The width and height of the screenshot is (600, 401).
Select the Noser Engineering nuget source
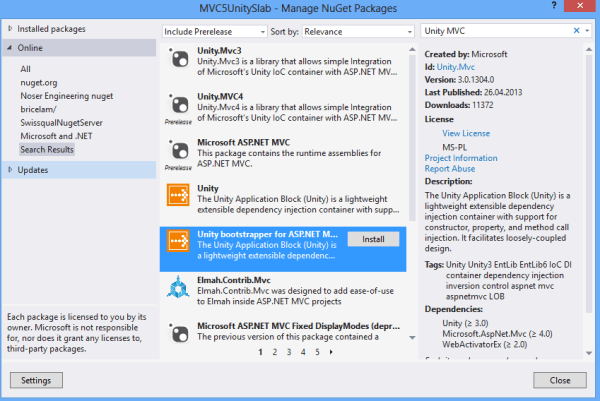pyautogui.click(x=67, y=96)
